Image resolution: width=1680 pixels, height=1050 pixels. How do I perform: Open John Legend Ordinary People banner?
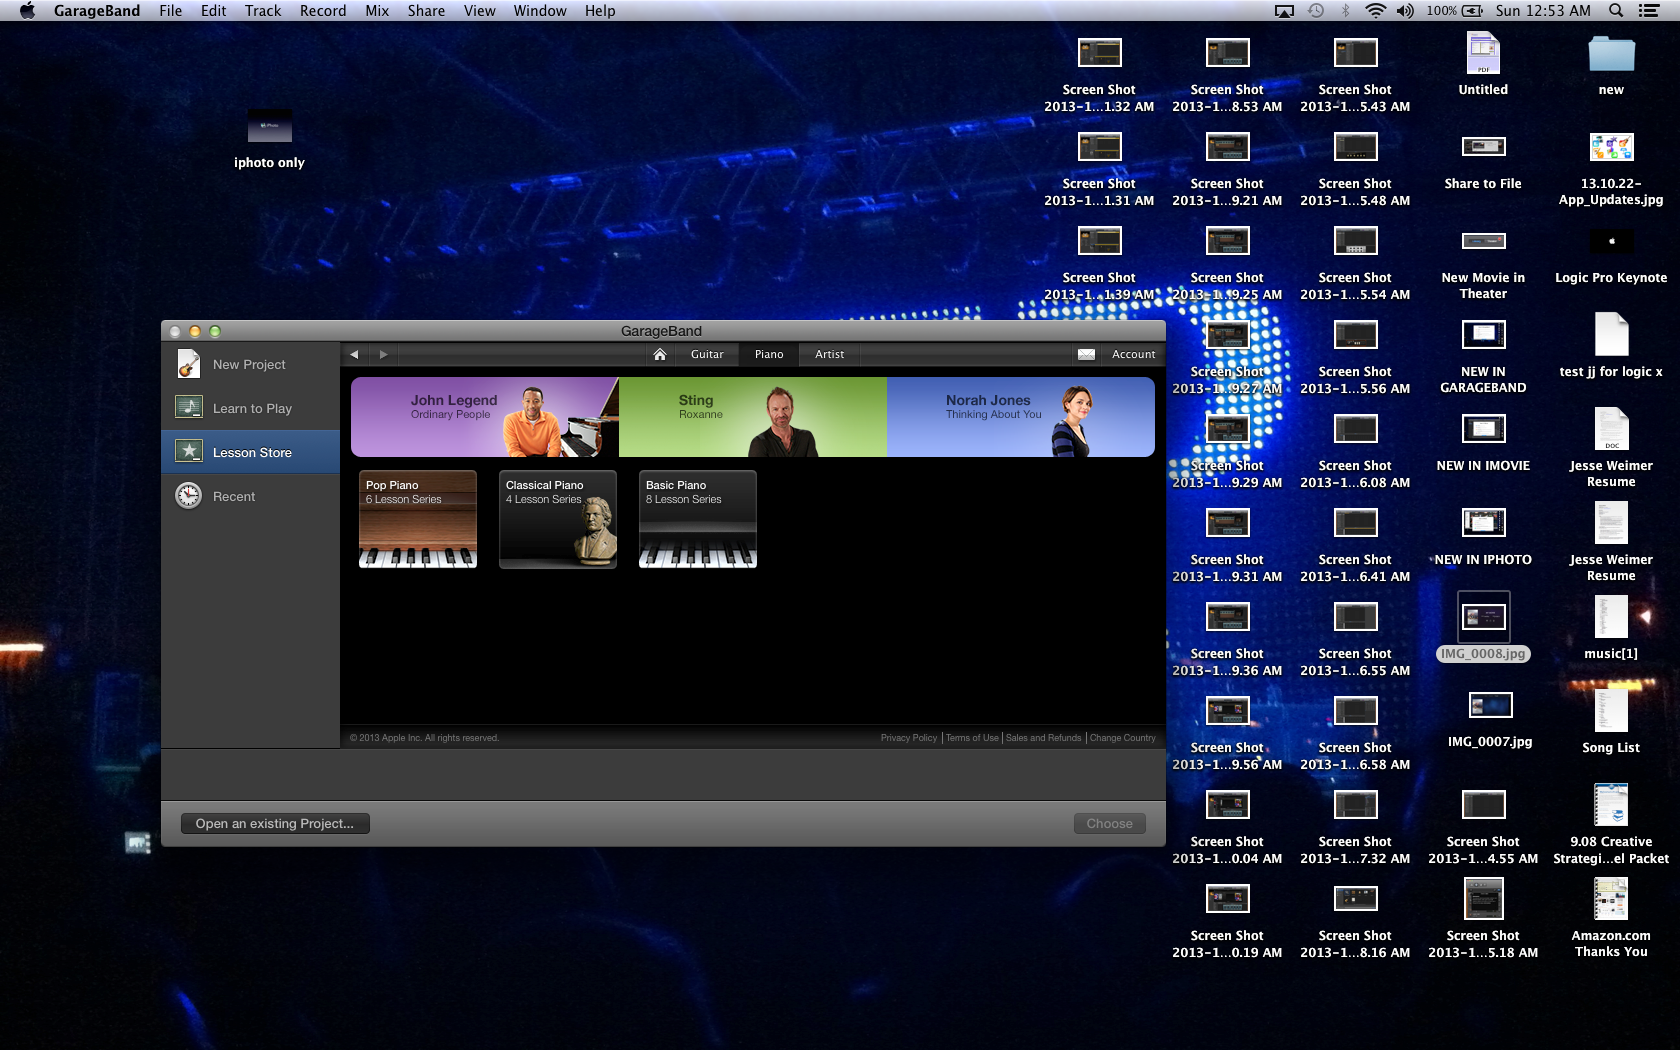click(485, 417)
